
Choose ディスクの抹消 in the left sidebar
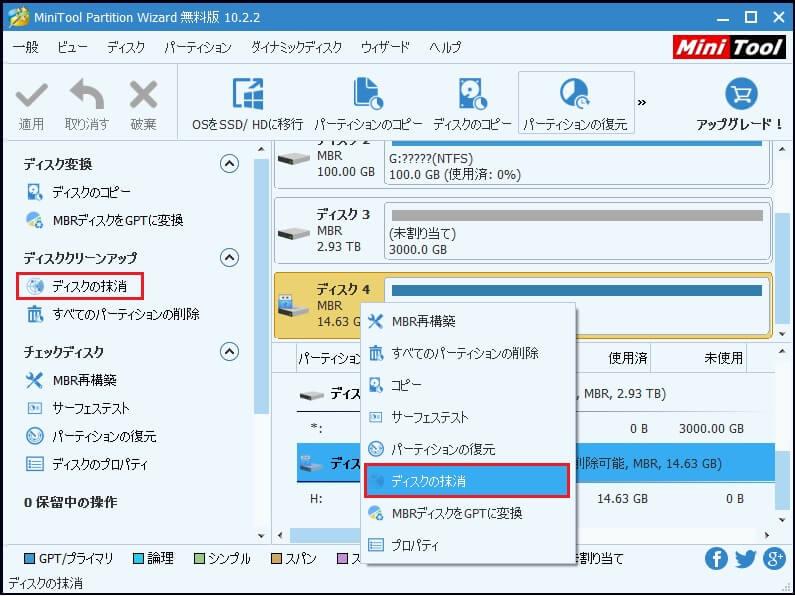click(x=80, y=286)
